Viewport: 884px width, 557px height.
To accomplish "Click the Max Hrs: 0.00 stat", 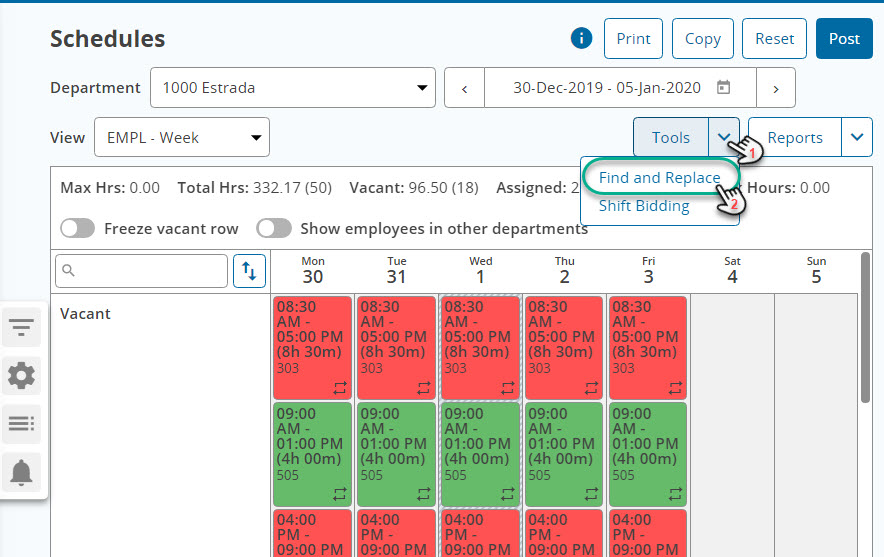I will coord(110,188).
